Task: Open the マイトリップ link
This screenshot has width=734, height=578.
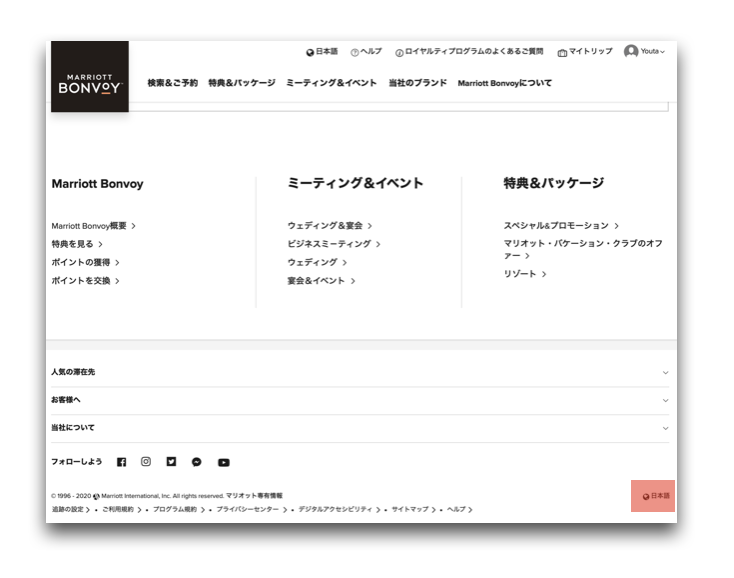Action: coord(591,51)
